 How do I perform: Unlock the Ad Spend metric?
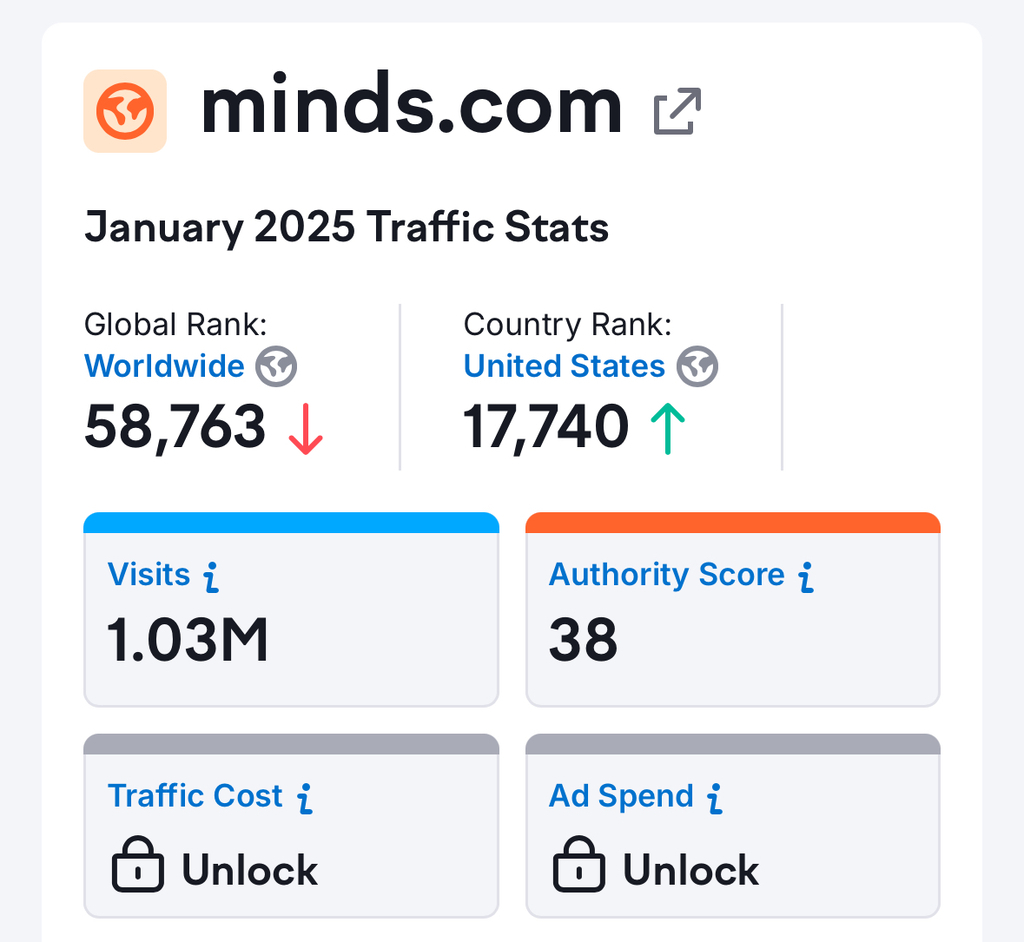click(x=690, y=870)
